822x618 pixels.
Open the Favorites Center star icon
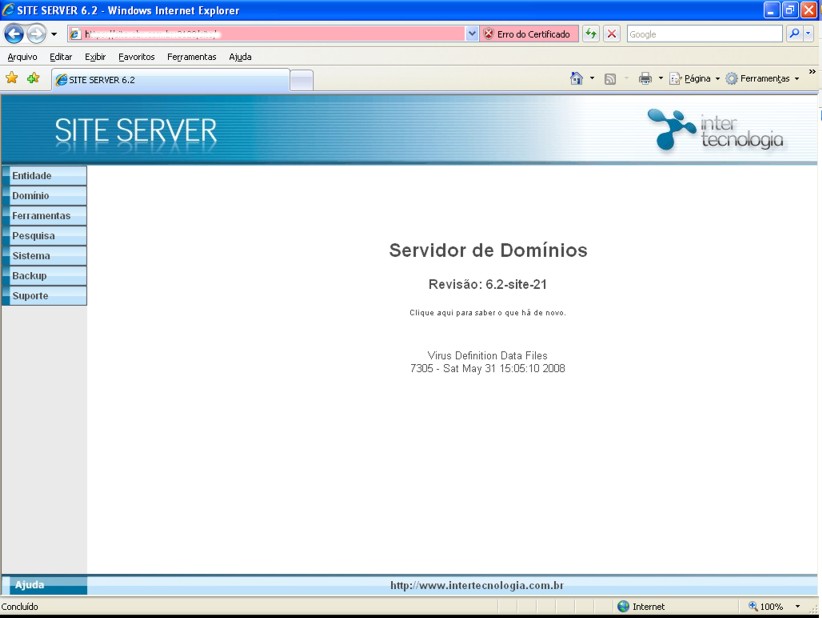coord(12,79)
